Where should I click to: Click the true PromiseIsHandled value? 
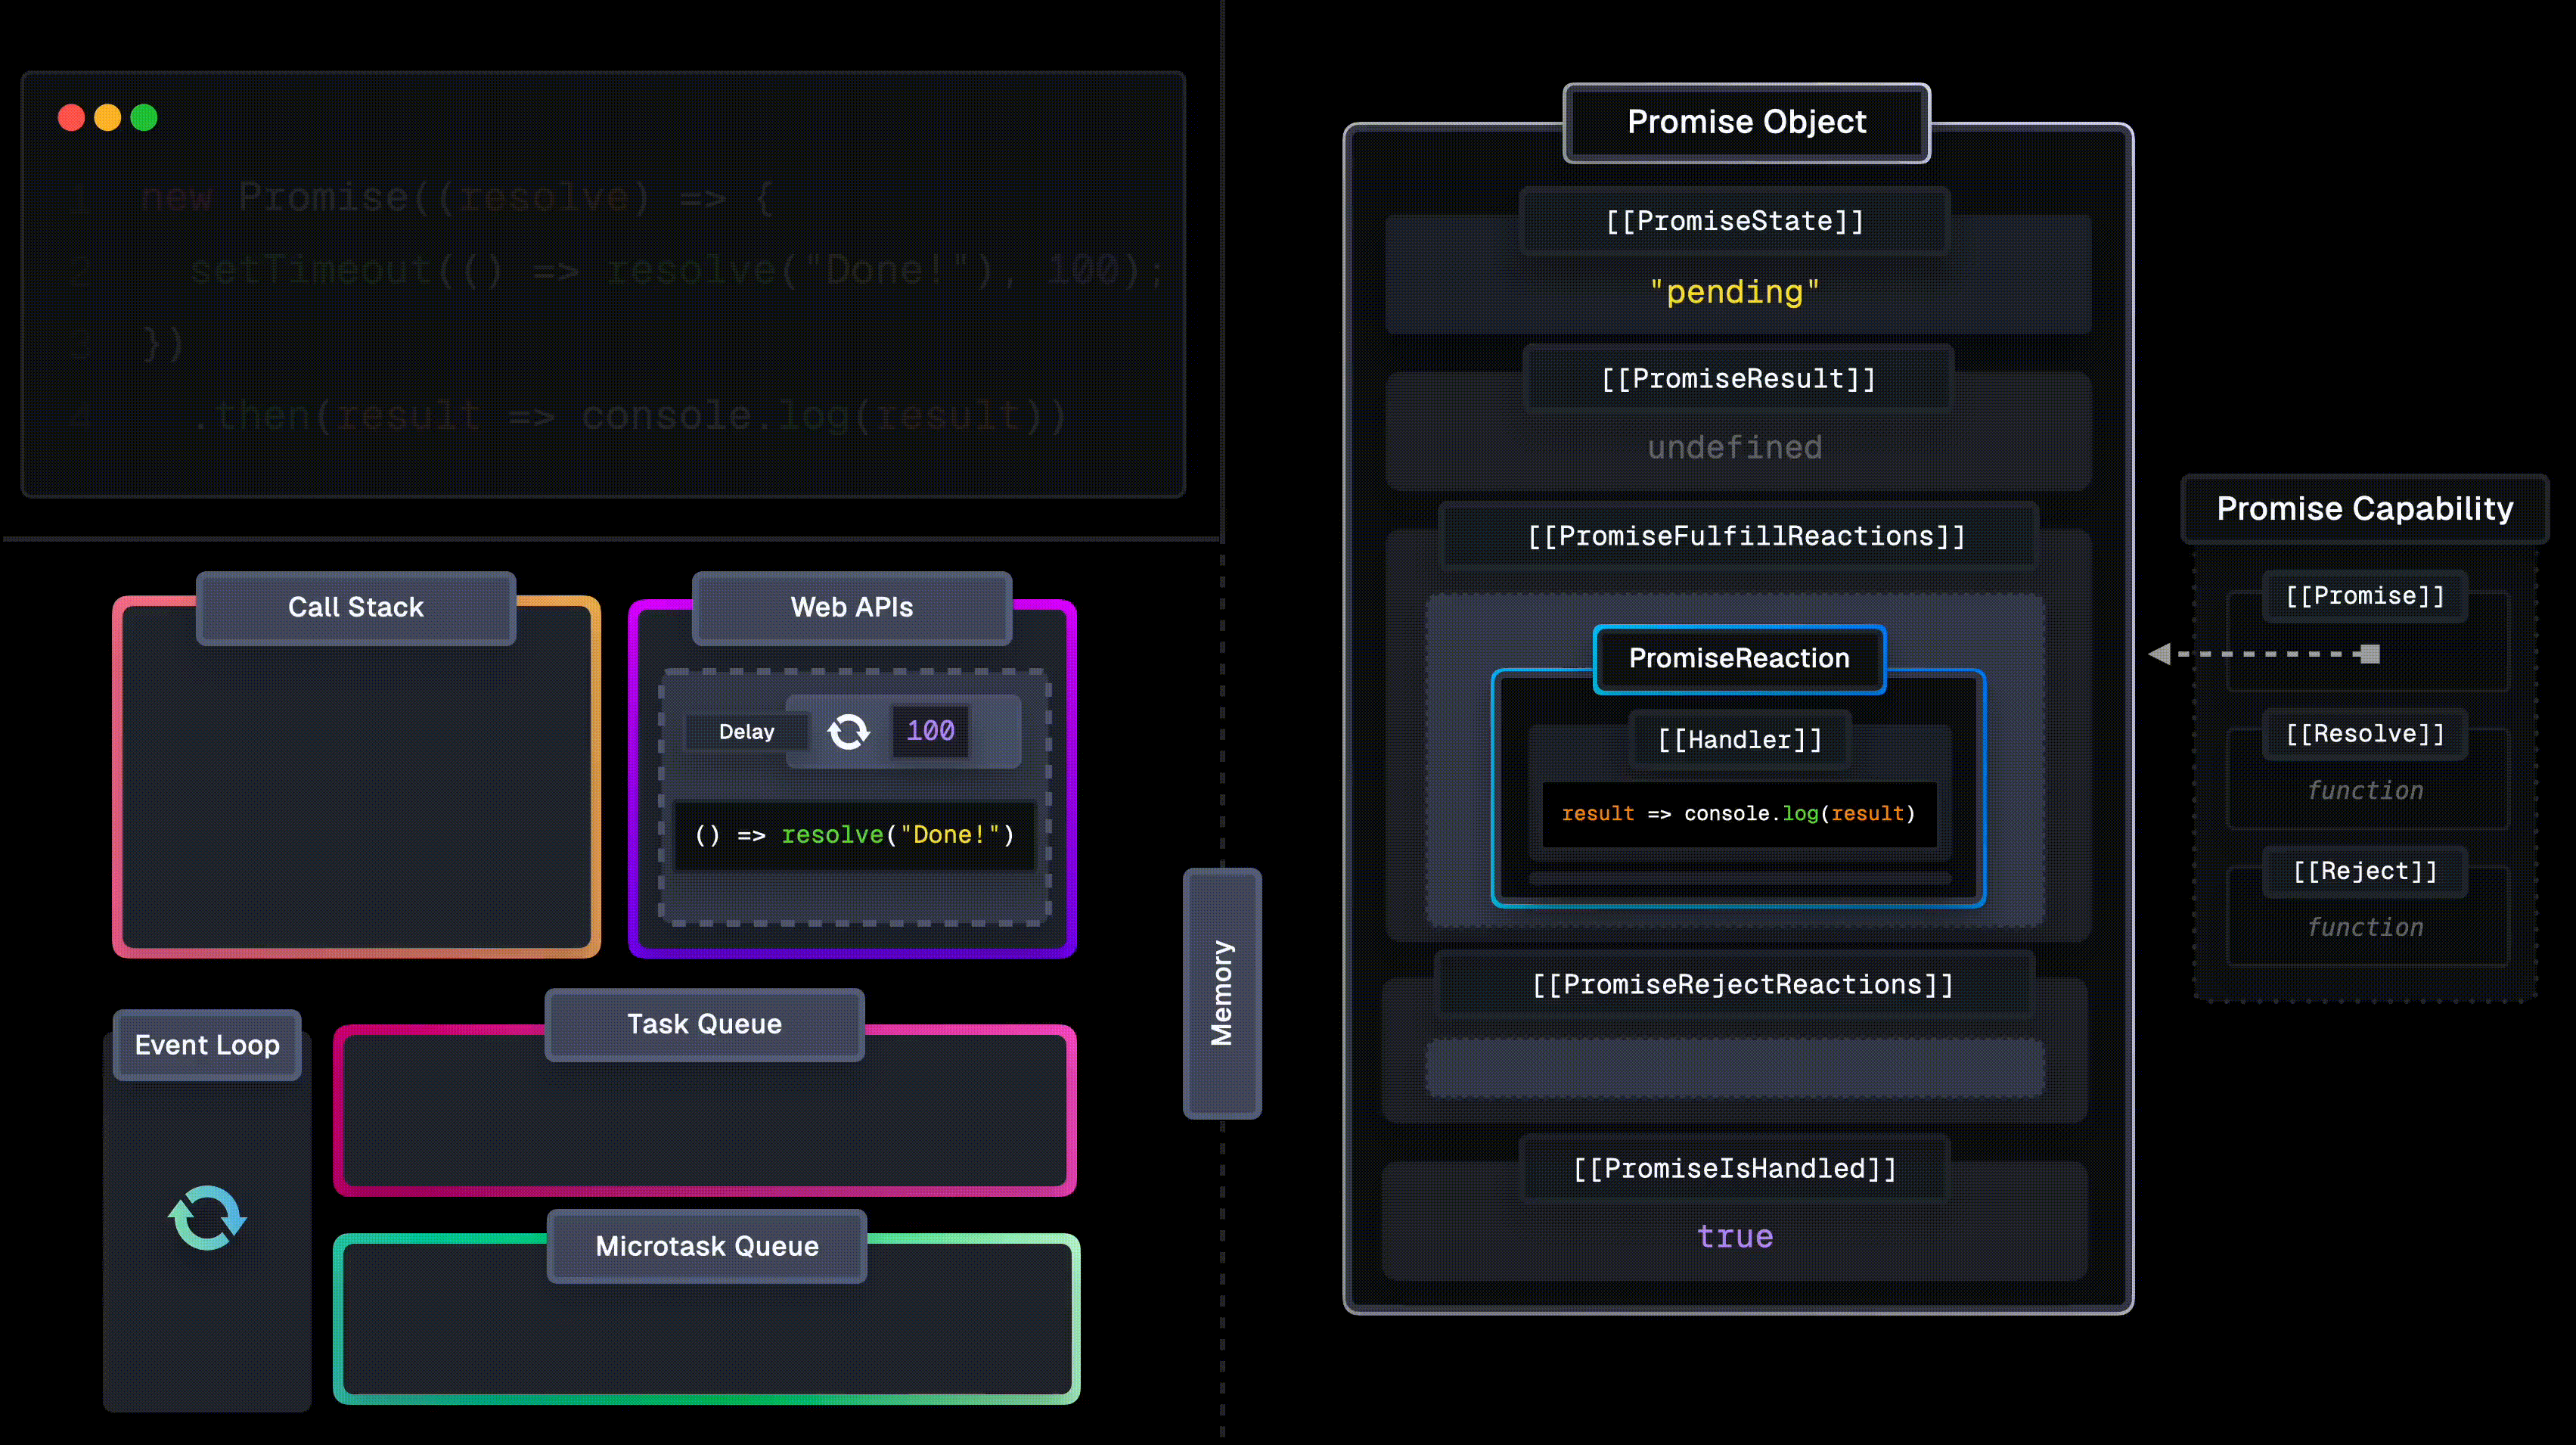[1735, 1237]
